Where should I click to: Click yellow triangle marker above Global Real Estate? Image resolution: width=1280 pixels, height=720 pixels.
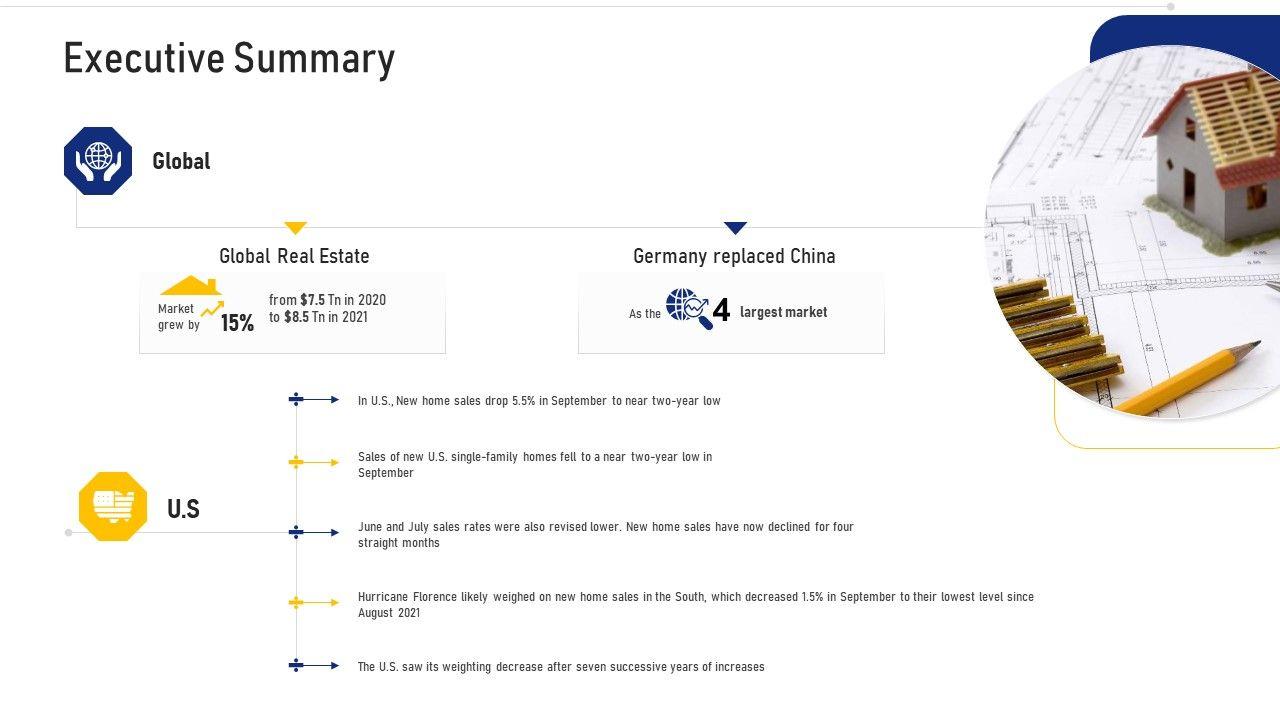tap(295, 228)
